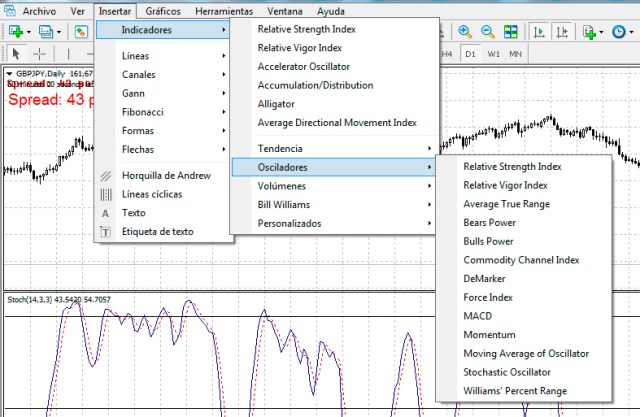640x417 pixels.
Task: Insert Horquilla de Andrew object
Action: click(165, 175)
